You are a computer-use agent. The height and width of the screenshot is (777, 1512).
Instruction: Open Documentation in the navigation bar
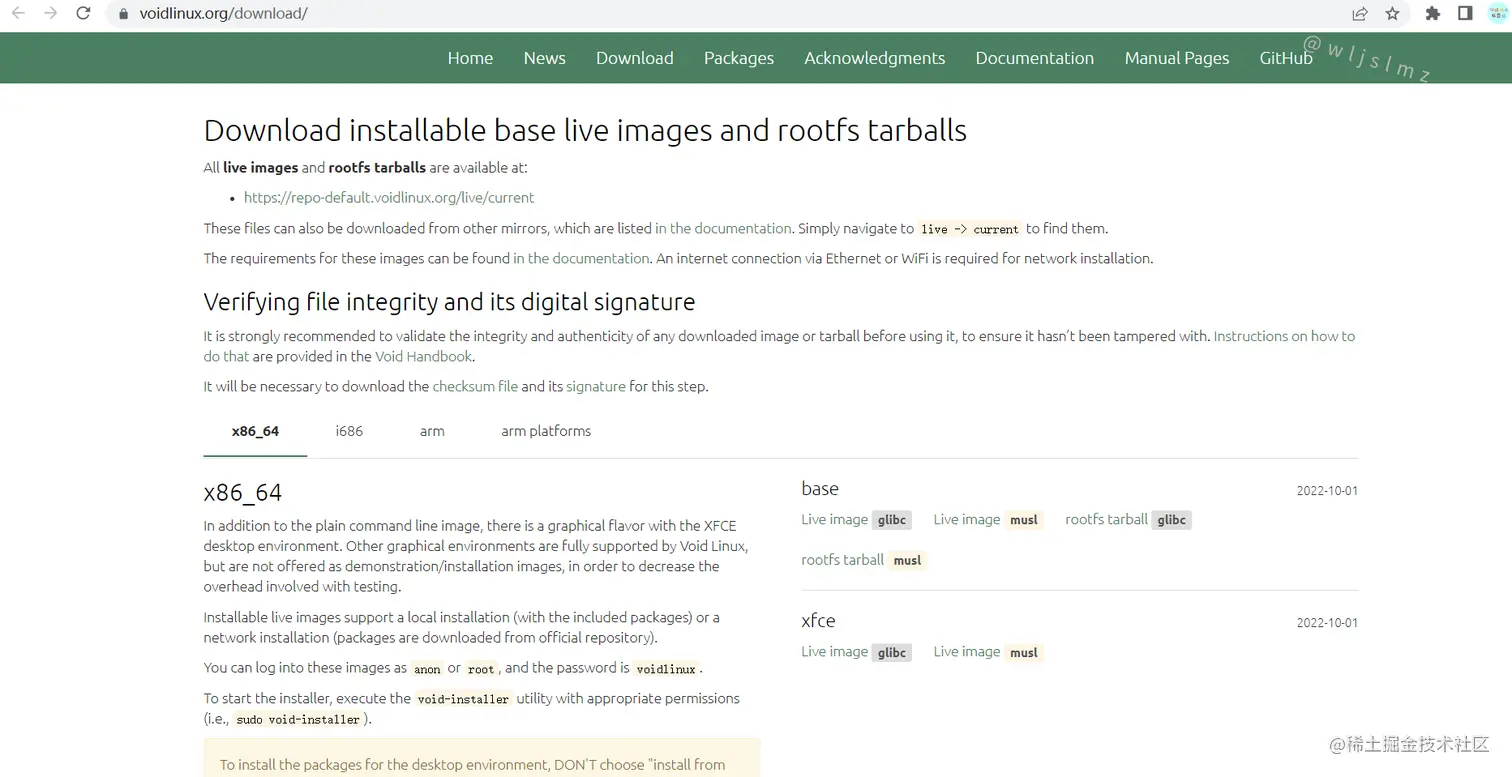tap(1035, 58)
